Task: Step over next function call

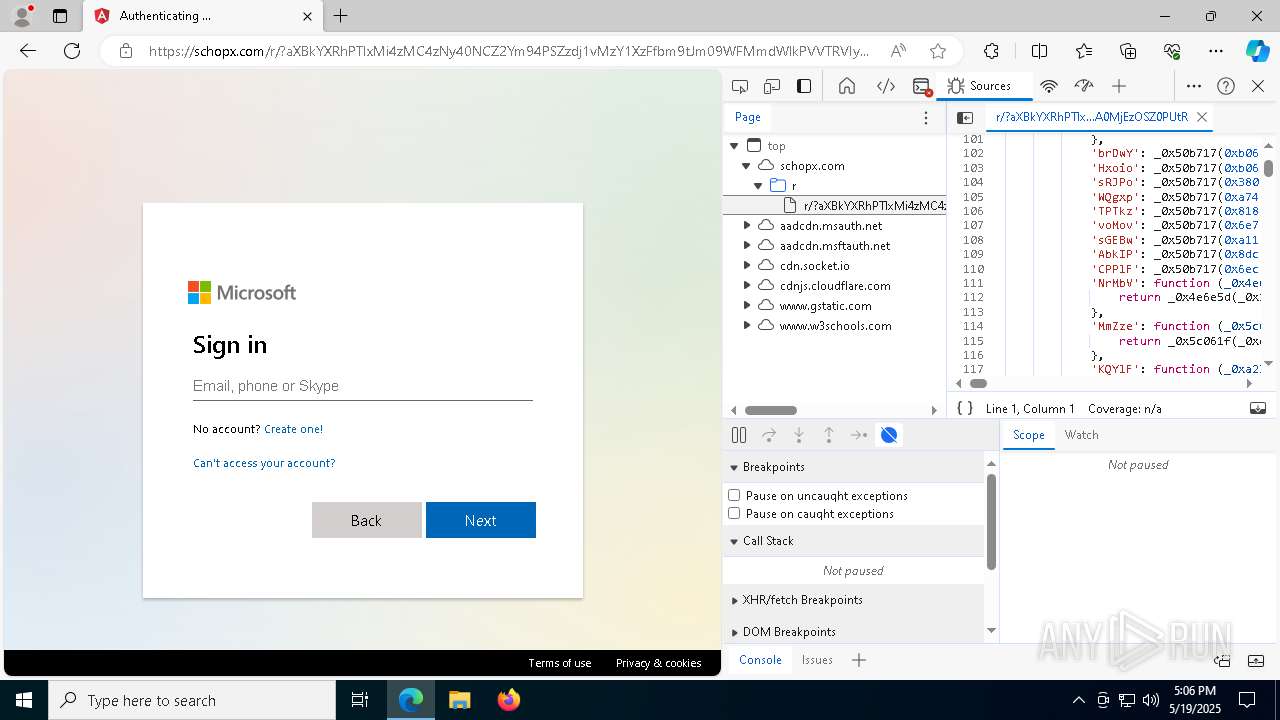Action: click(x=769, y=435)
